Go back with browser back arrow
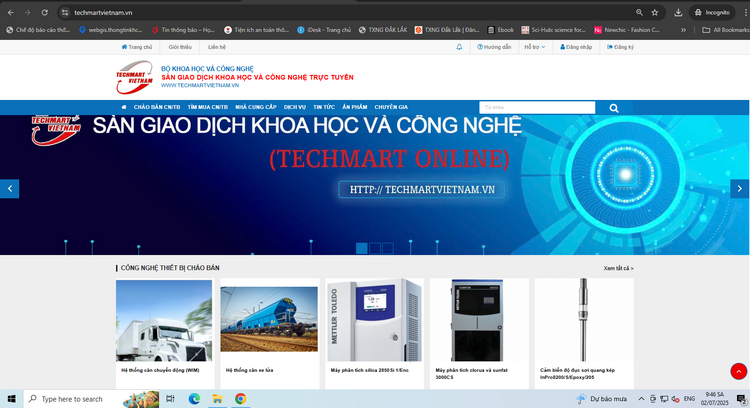 (x=11, y=12)
